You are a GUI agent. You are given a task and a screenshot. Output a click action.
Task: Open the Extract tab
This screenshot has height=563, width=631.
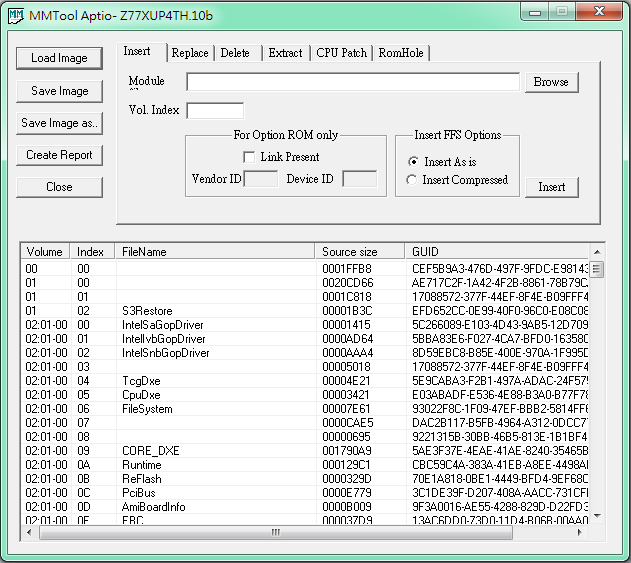pyautogui.click(x=285, y=53)
